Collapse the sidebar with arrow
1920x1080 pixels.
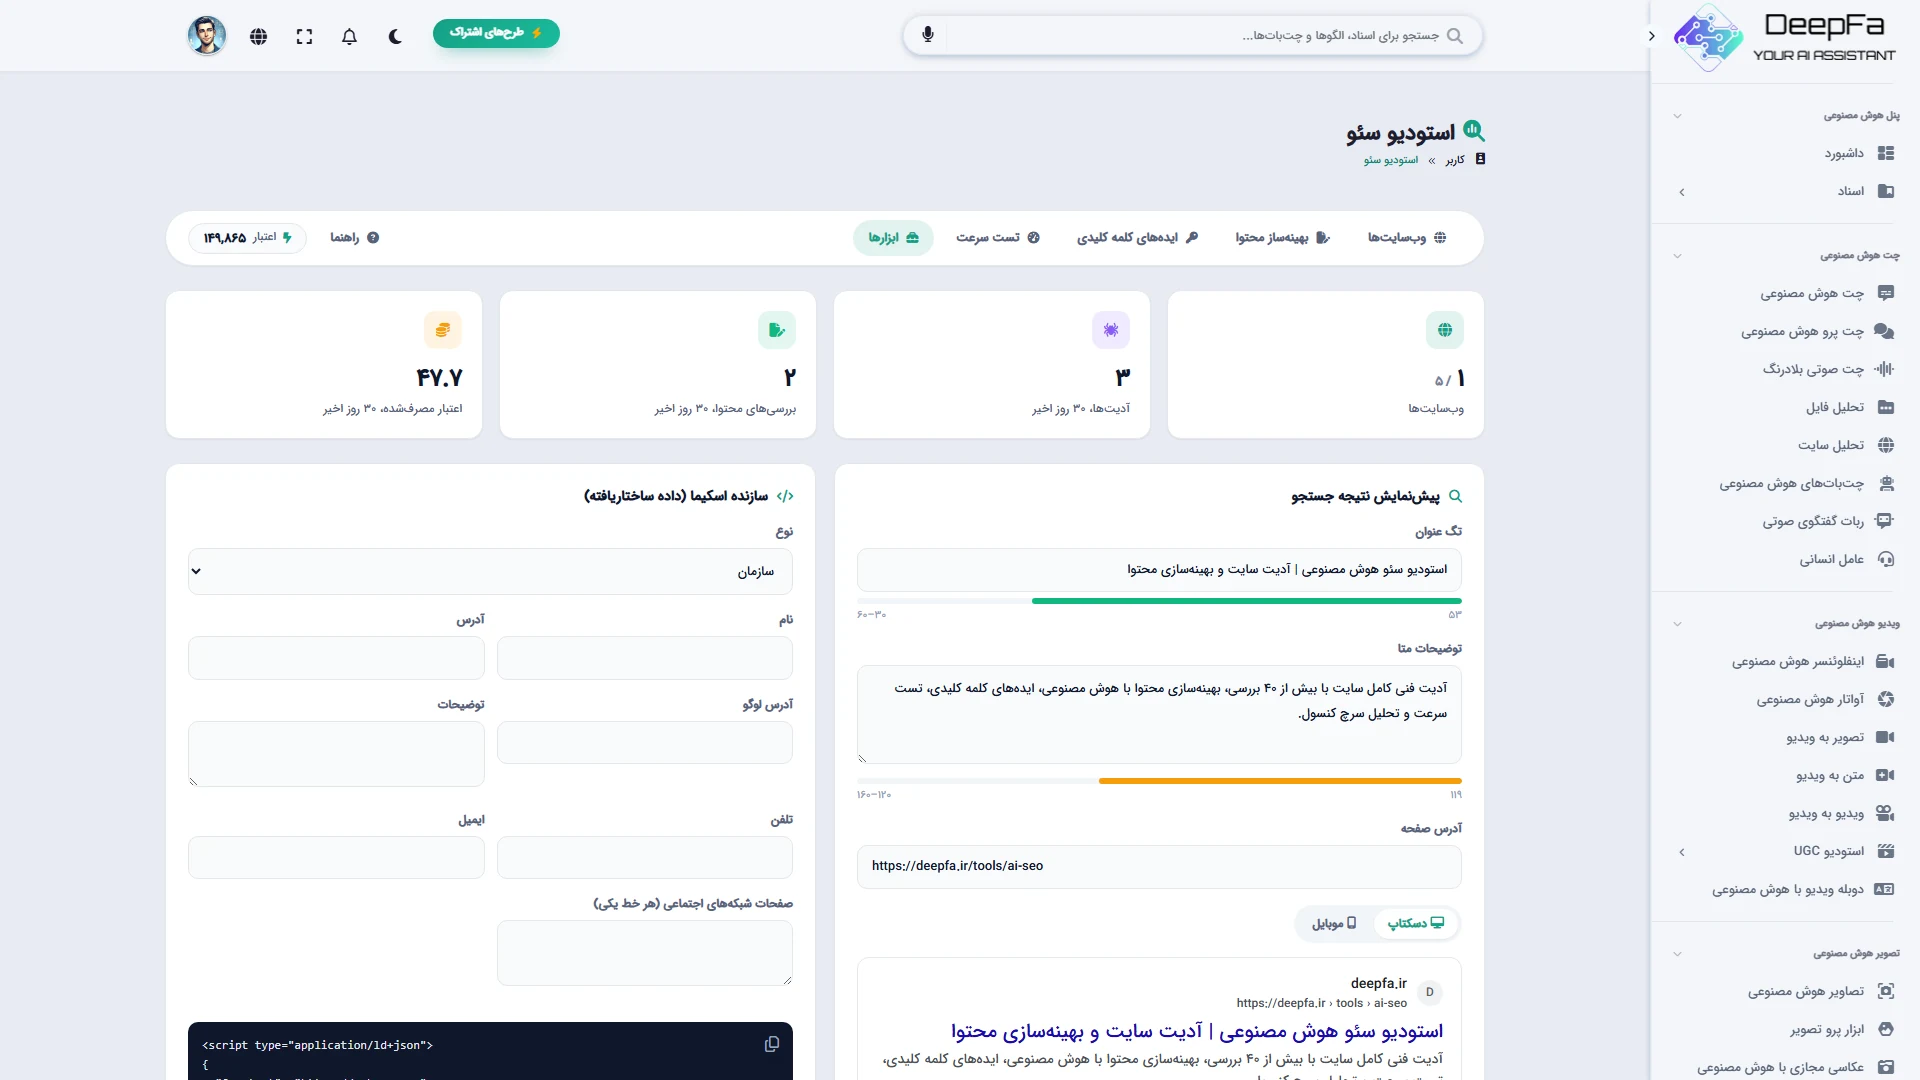point(1651,36)
